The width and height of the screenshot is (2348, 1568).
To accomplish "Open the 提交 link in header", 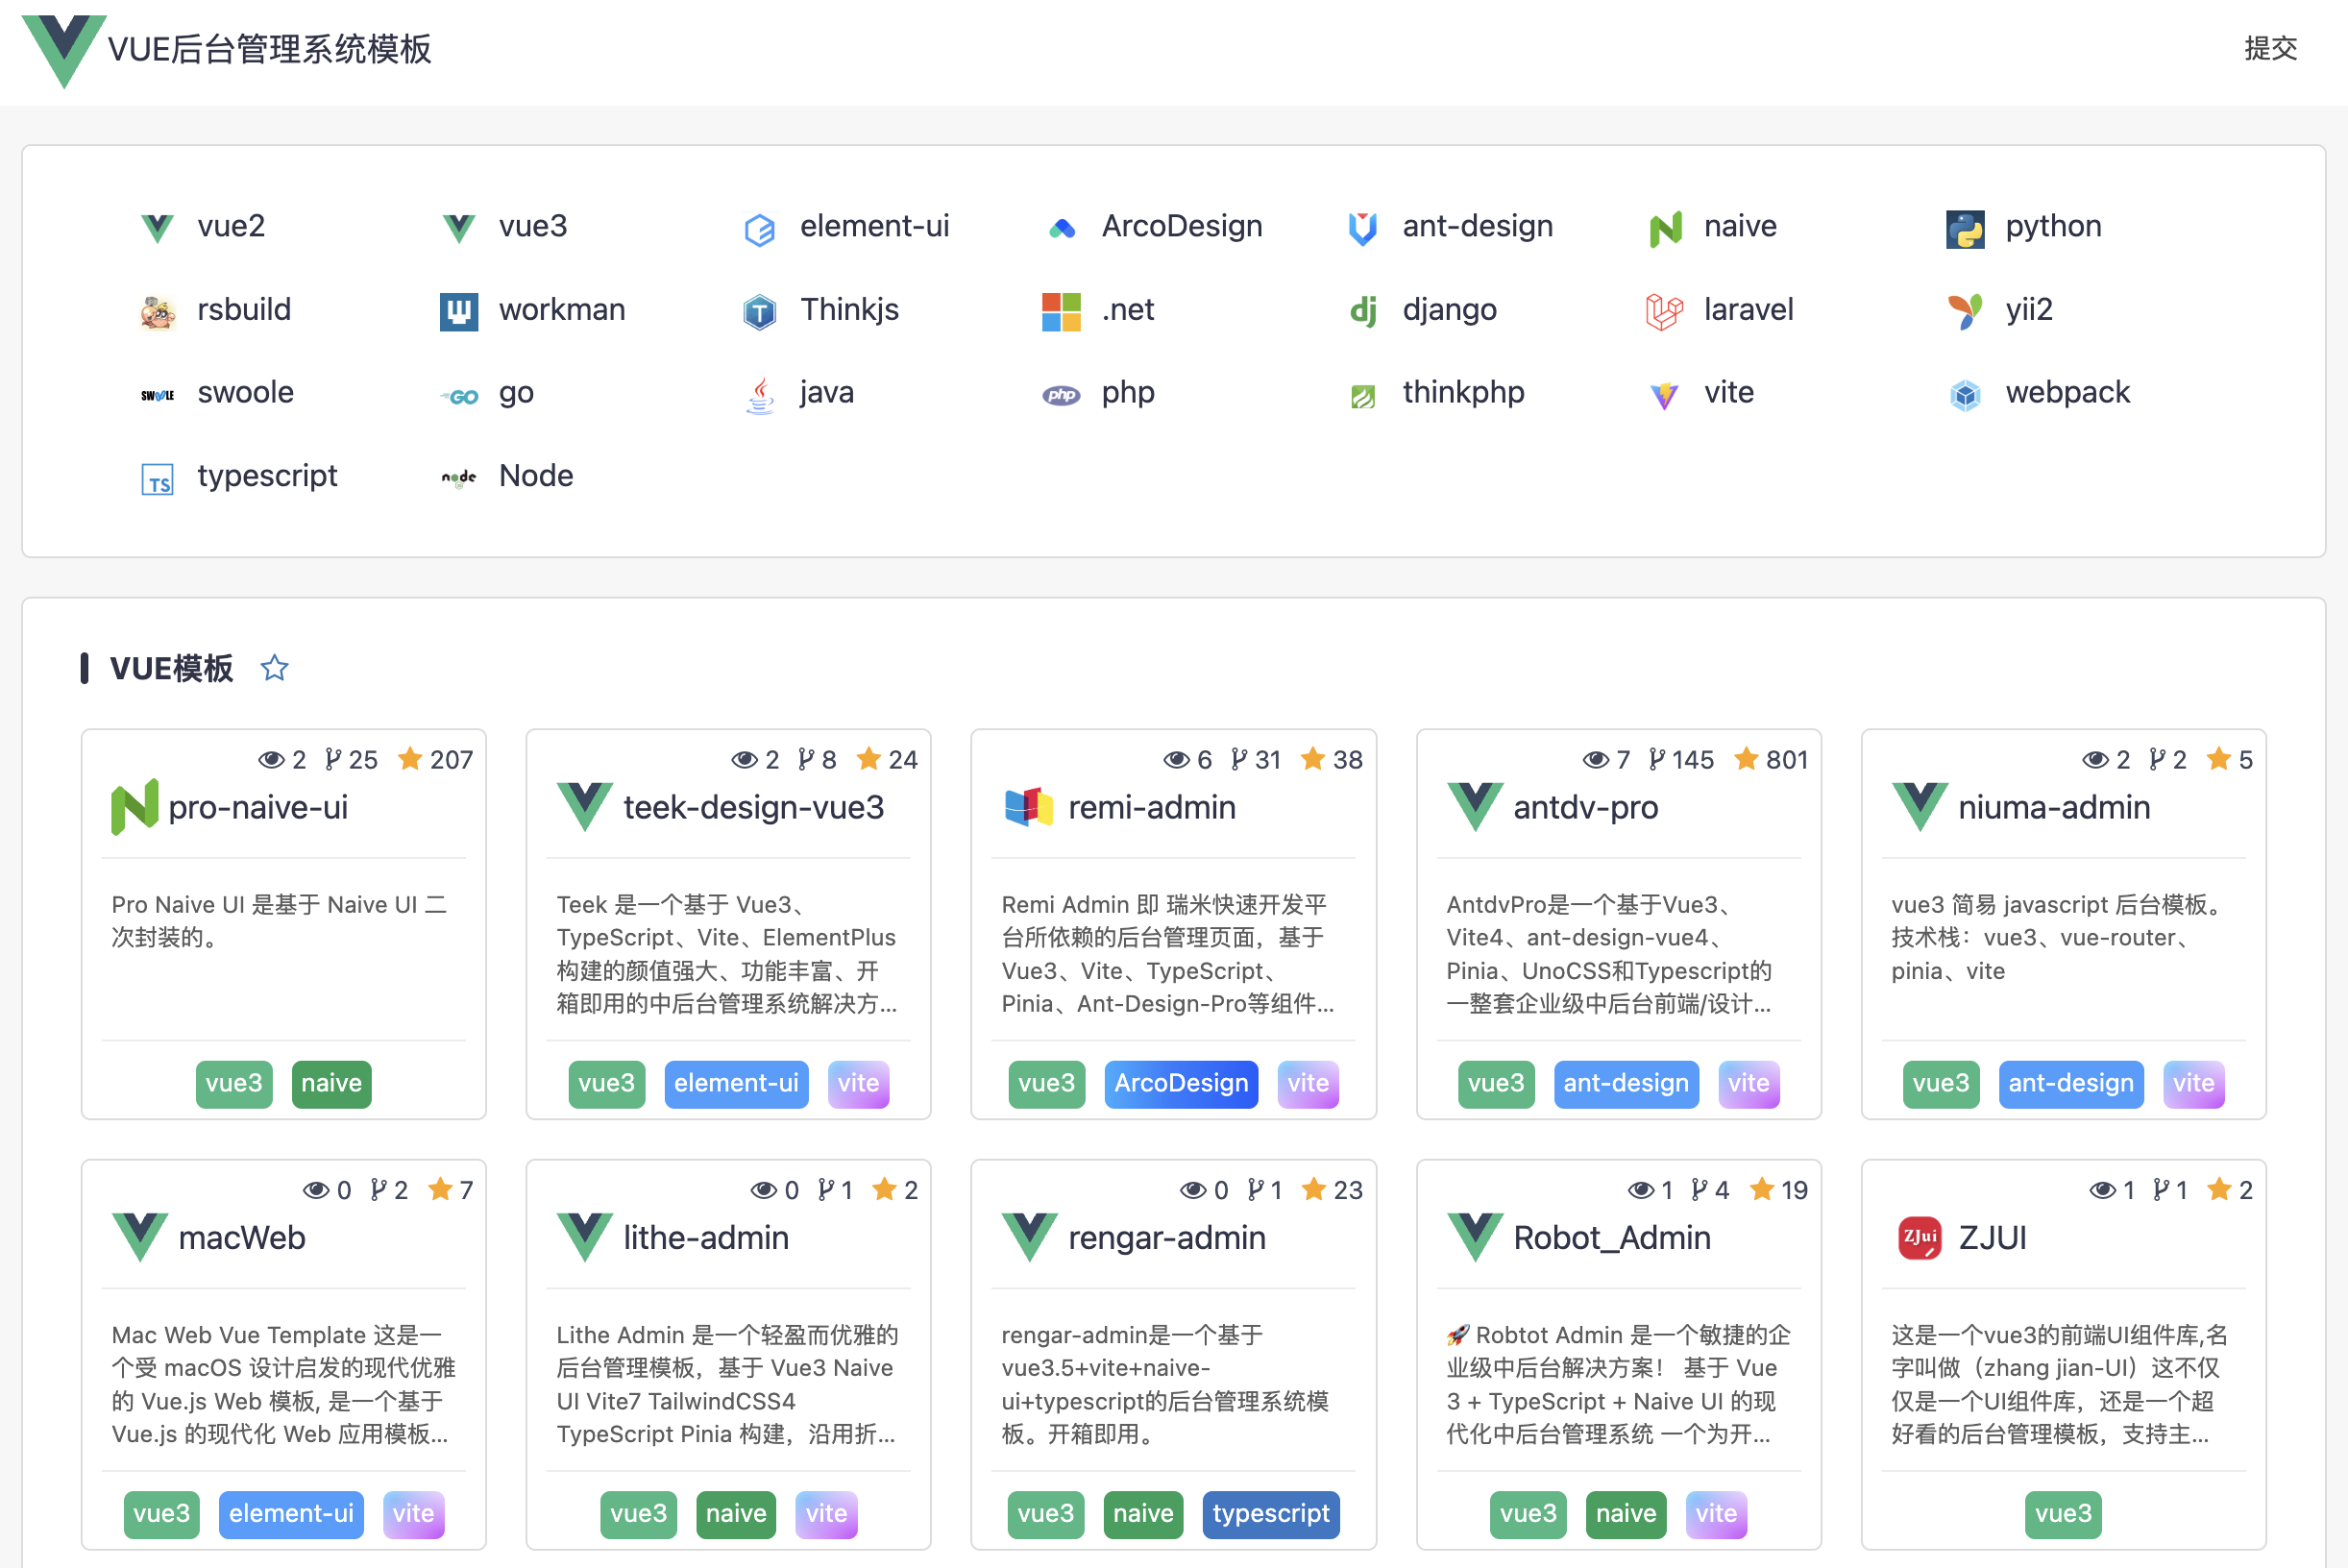I will (x=2269, y=48).
